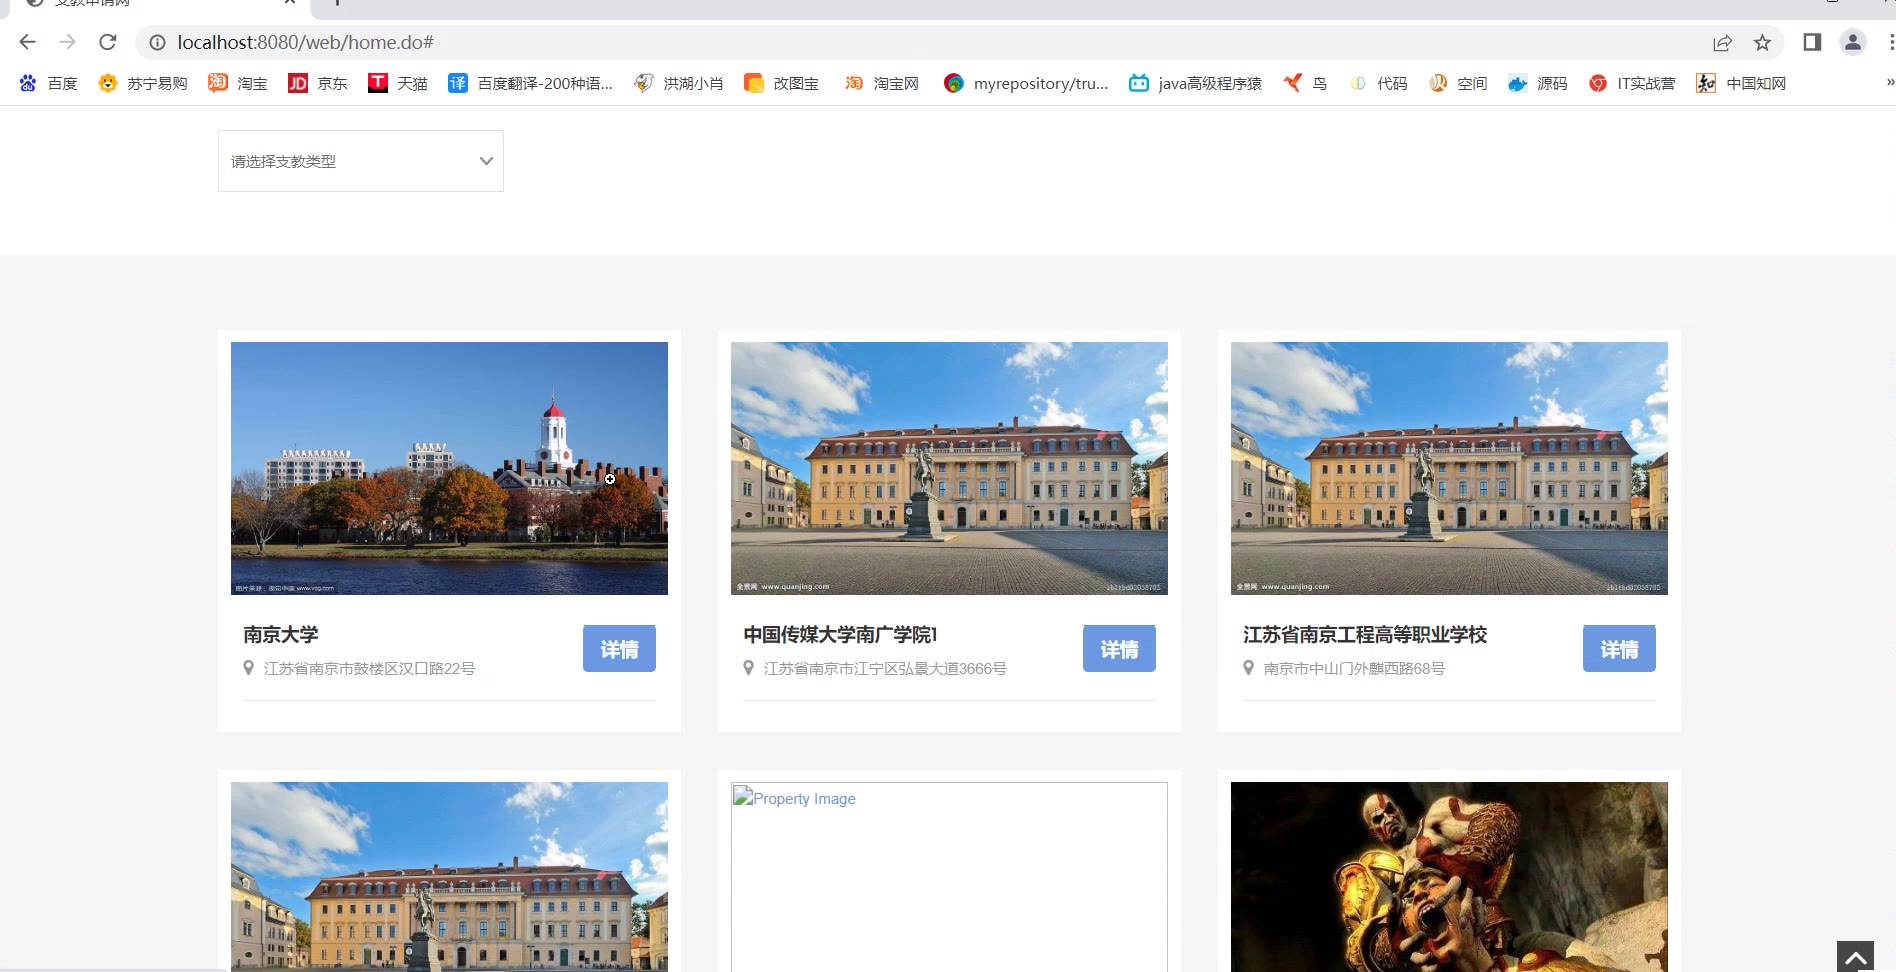Open the user profile icon
This screenshot has width=1896, height=972.
1852,42
